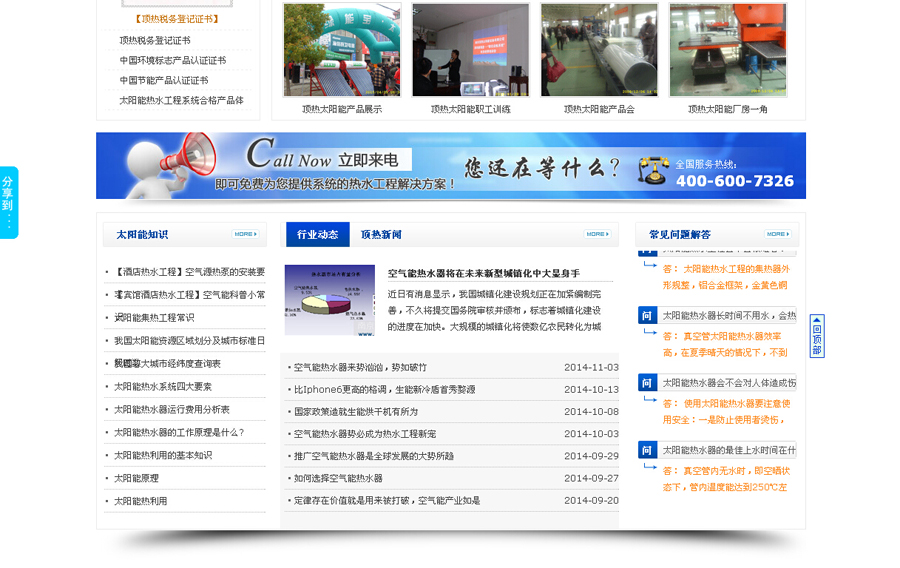Open news 如何选择空气能热水器
The height and width of the screenshot is (568, 900).
point(338,478)
